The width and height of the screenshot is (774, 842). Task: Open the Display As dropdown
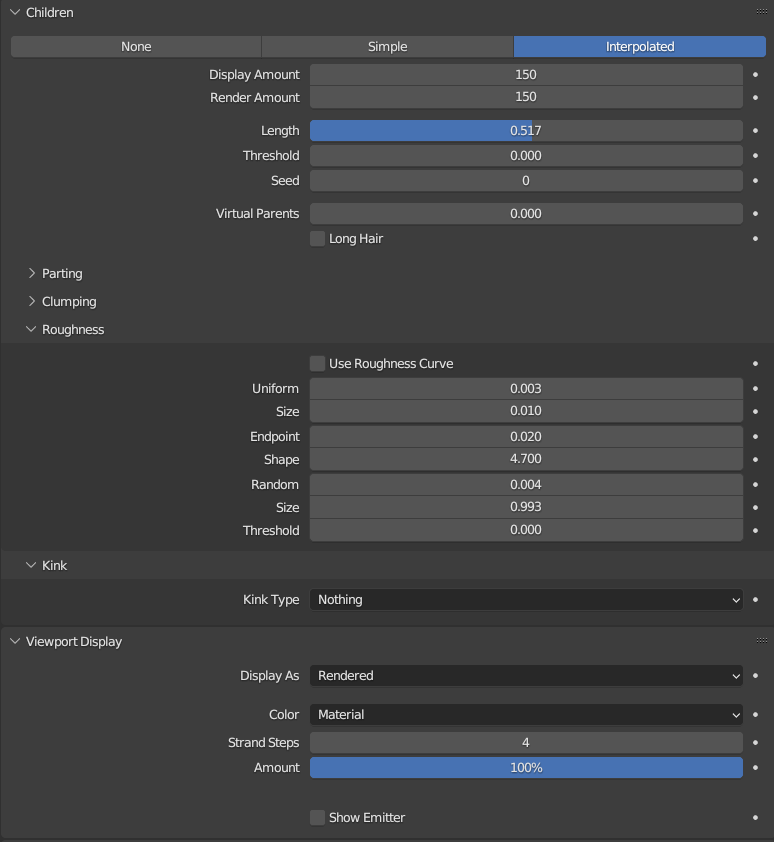point(526,676)
